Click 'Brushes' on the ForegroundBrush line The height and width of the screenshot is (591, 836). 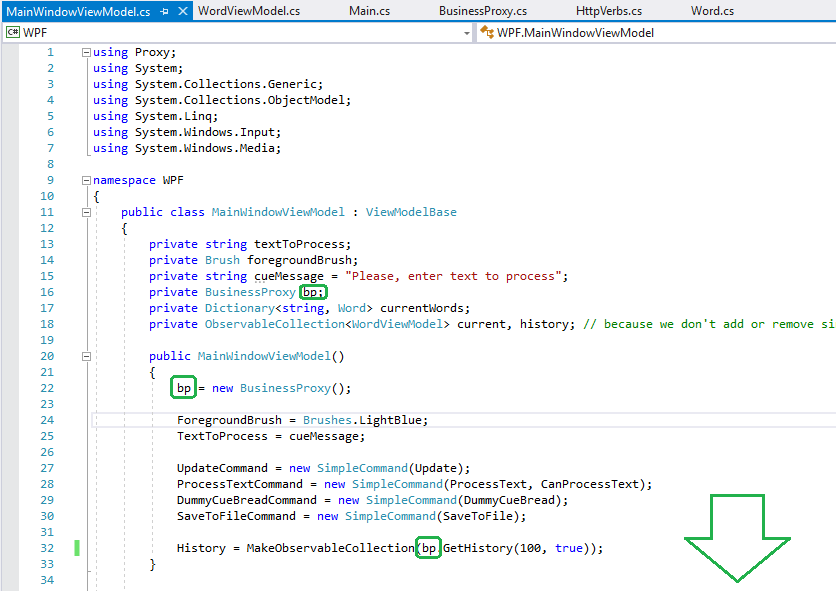click(327, 420)
